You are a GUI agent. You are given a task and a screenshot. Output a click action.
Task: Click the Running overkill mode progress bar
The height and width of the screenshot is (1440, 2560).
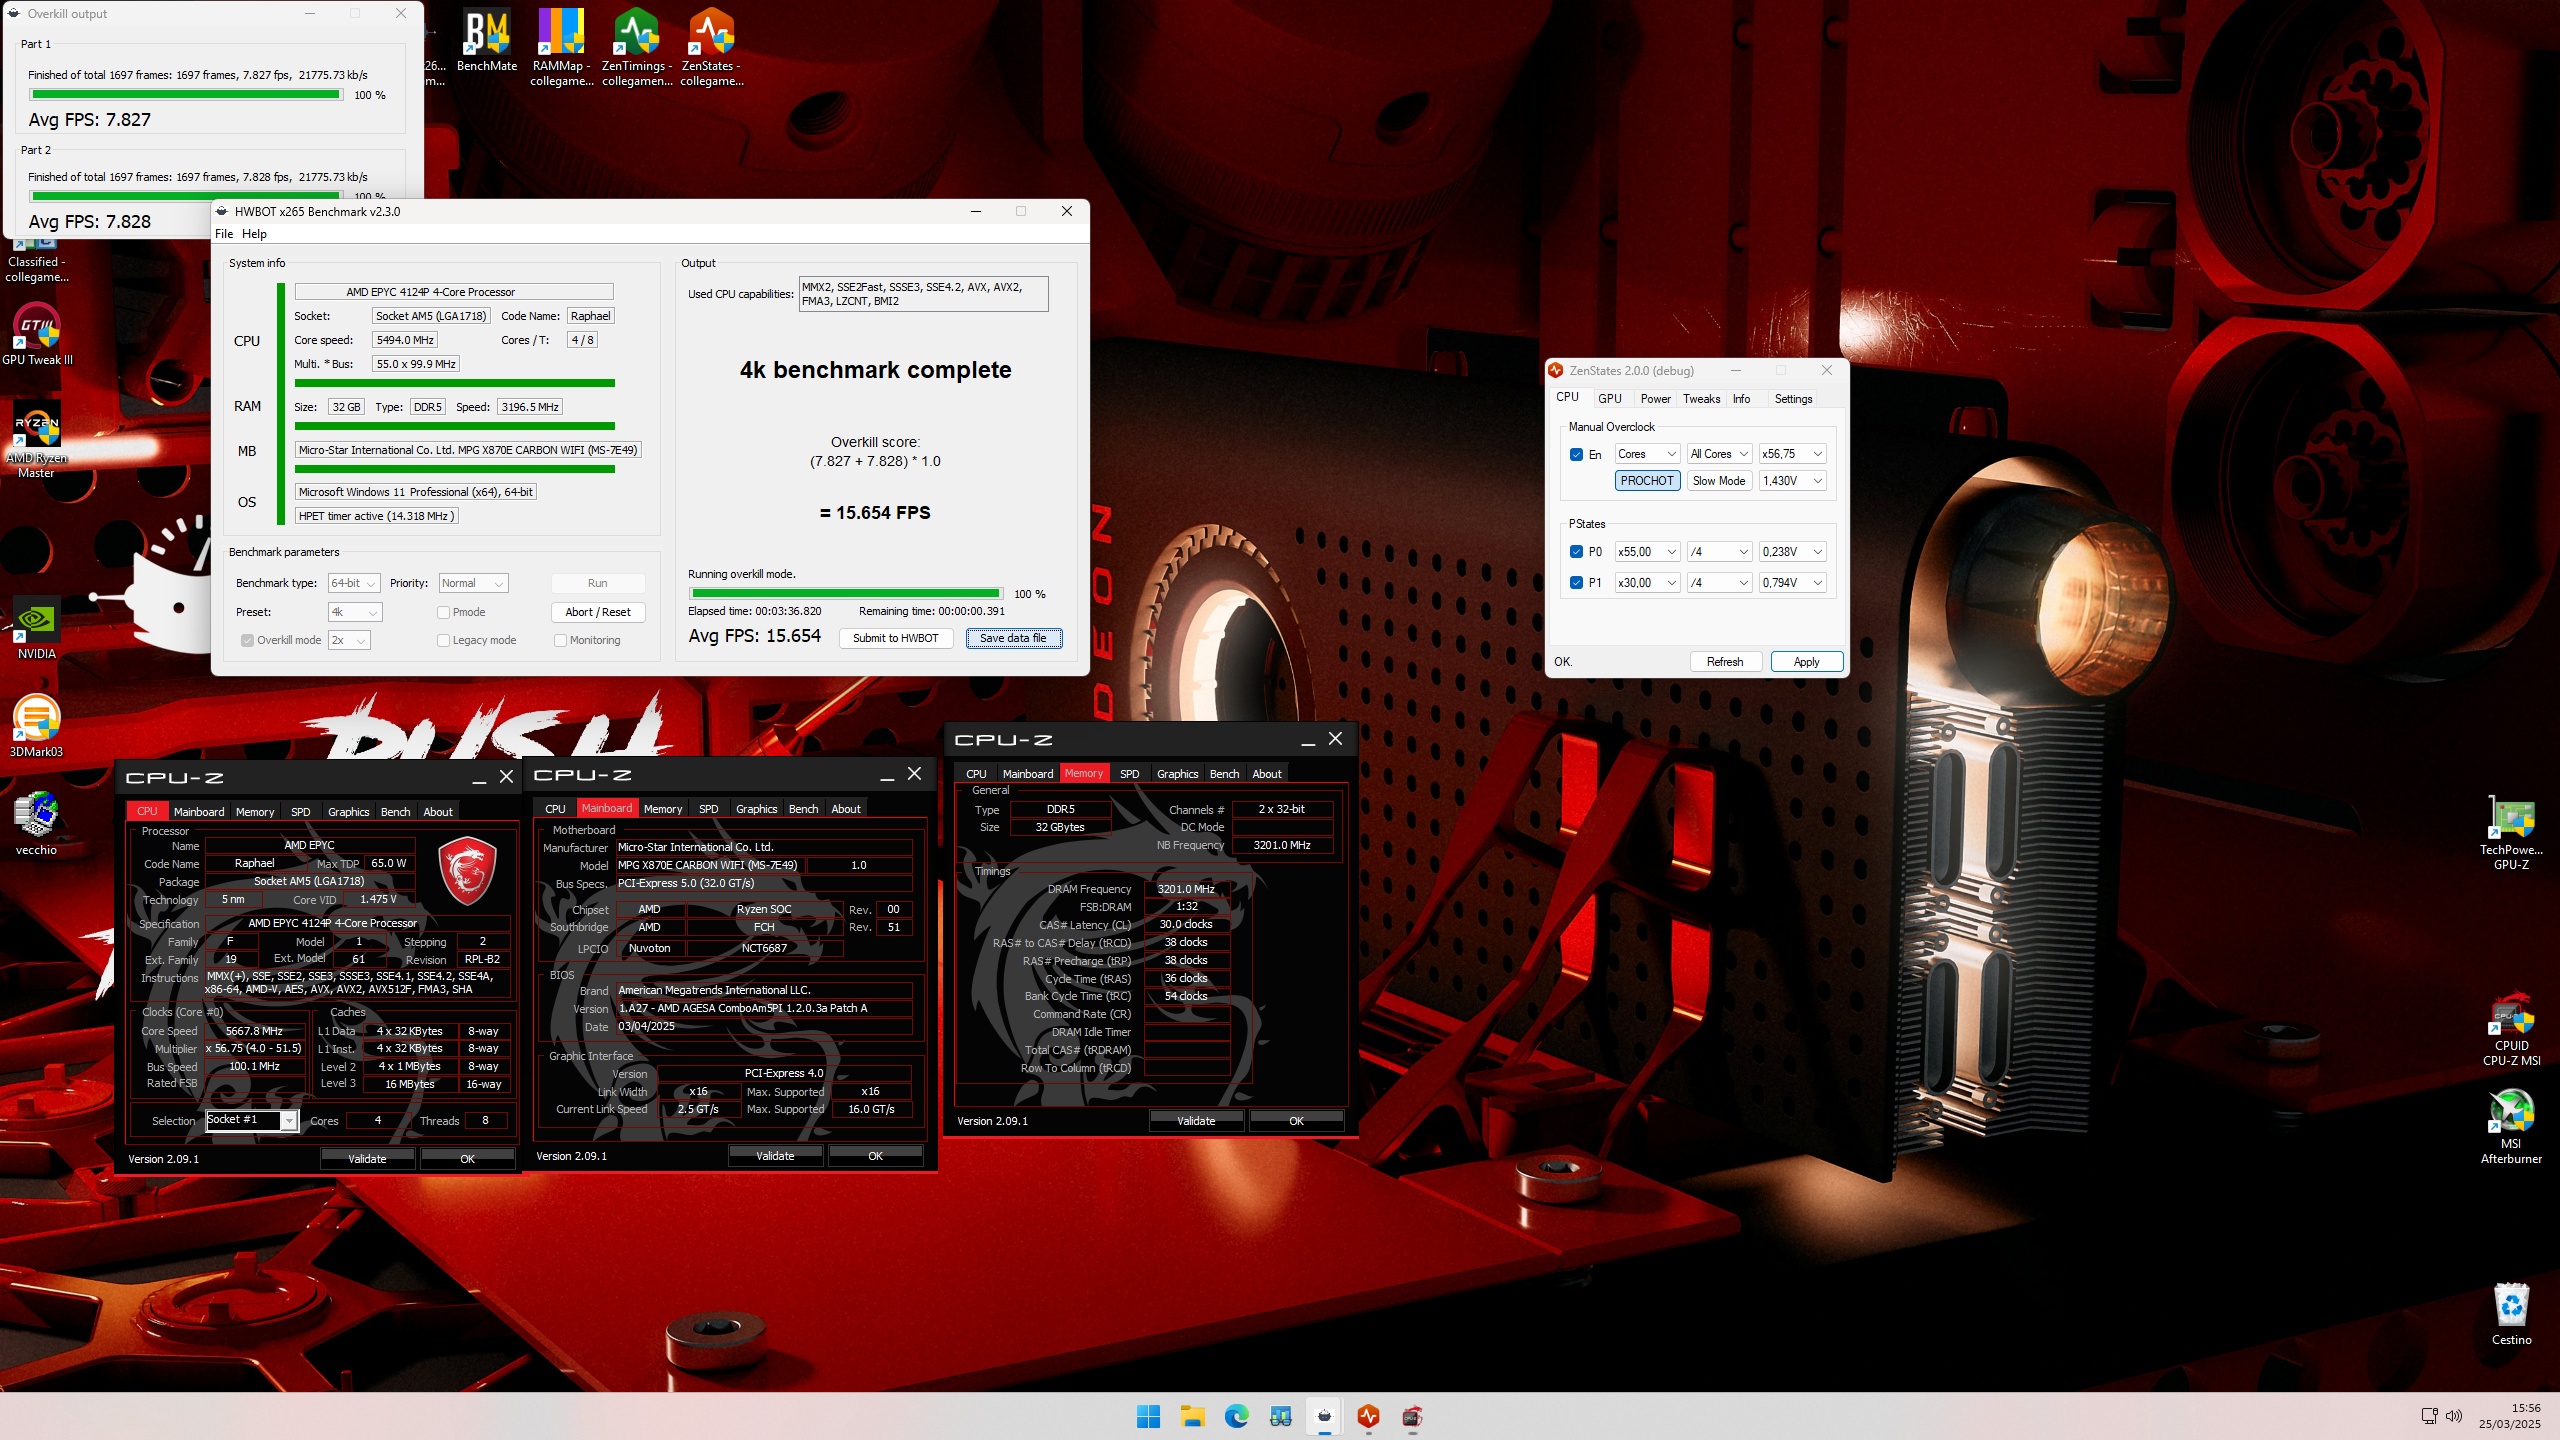[845, 594]
